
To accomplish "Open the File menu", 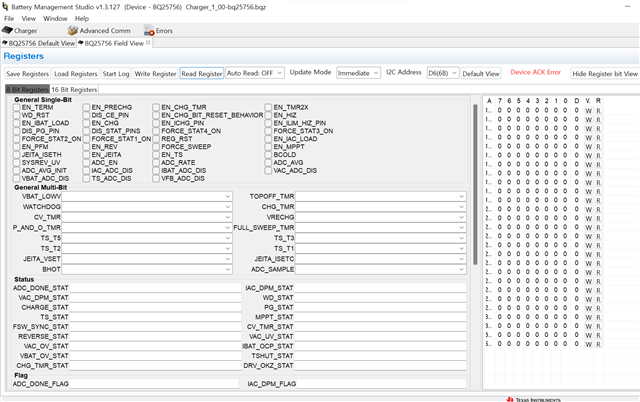I will (x=9, y=18).
